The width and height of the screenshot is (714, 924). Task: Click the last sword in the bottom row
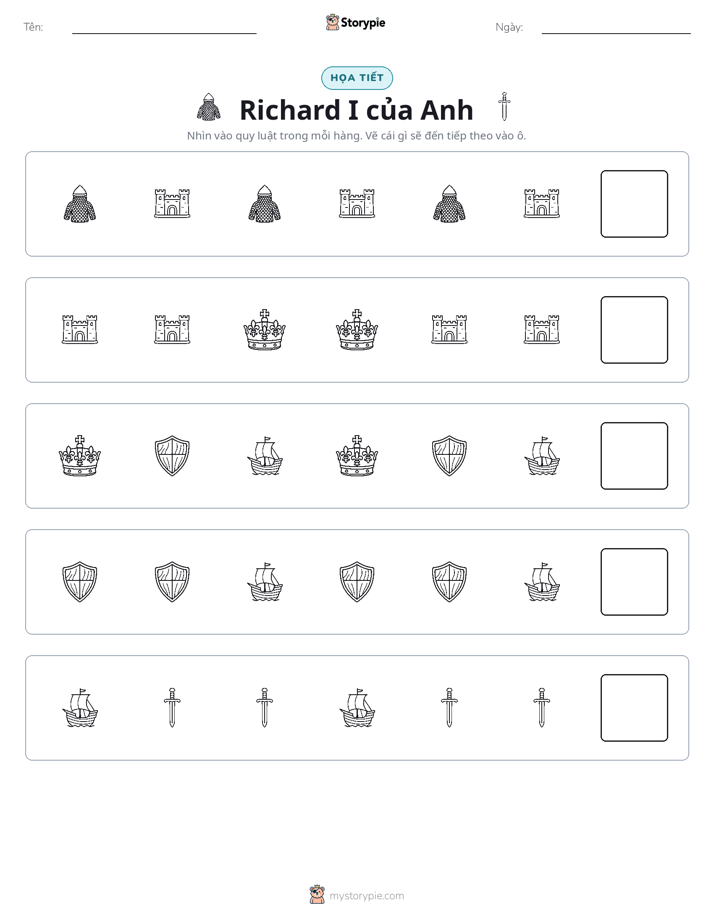pyautogui.click(x=541, y=708)
